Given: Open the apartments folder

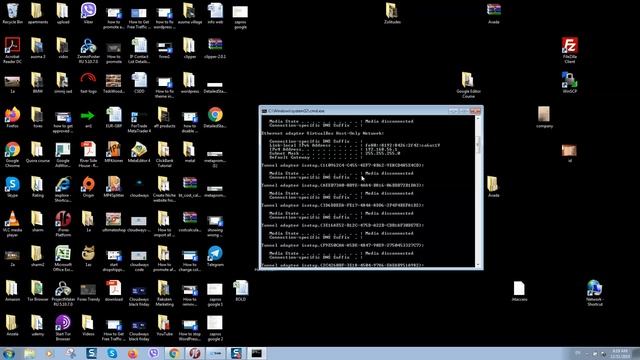Looking at the screenshot, I should point(37,11).
